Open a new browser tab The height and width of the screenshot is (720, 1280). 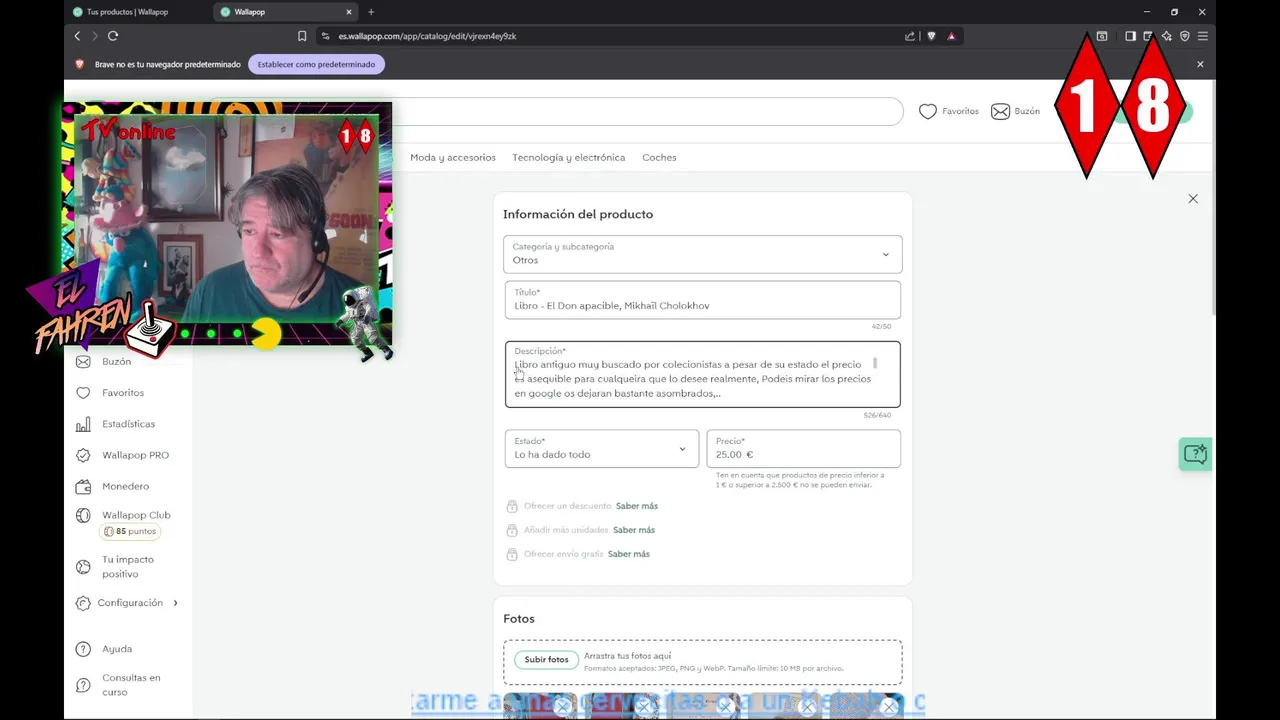371,12
